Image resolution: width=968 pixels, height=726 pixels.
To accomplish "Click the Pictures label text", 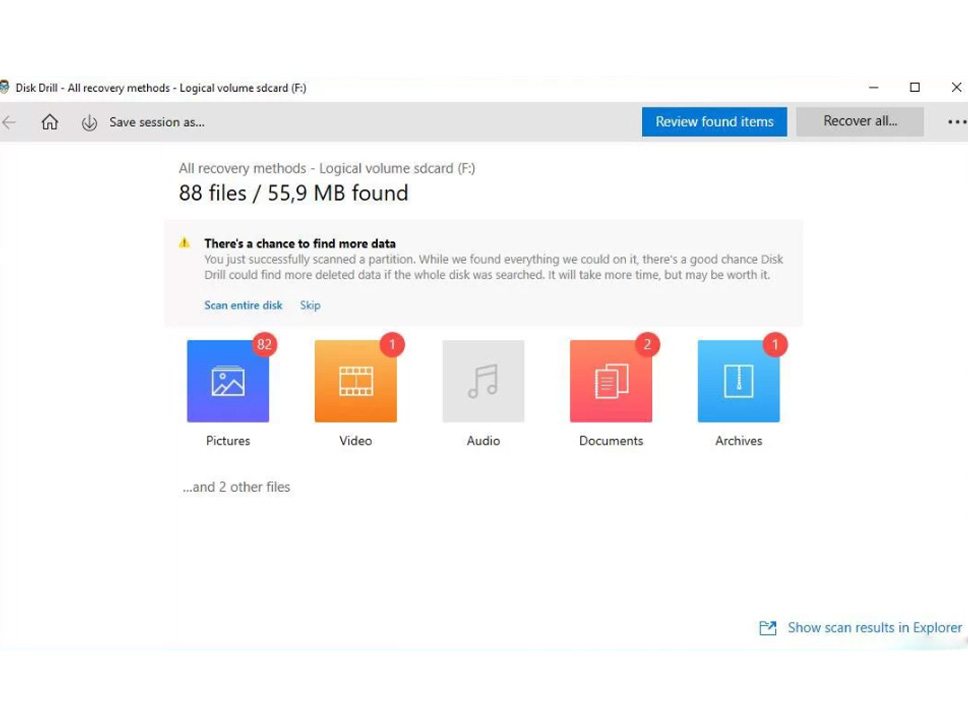I will coord(228,441).
